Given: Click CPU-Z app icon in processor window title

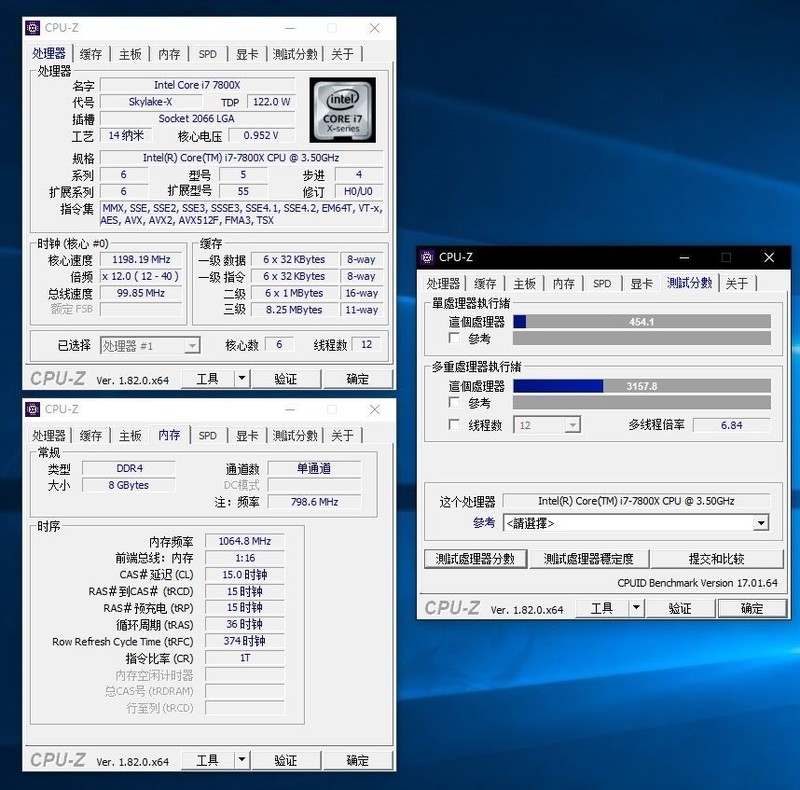Looking at the screenshot, I should click(33, 28).
